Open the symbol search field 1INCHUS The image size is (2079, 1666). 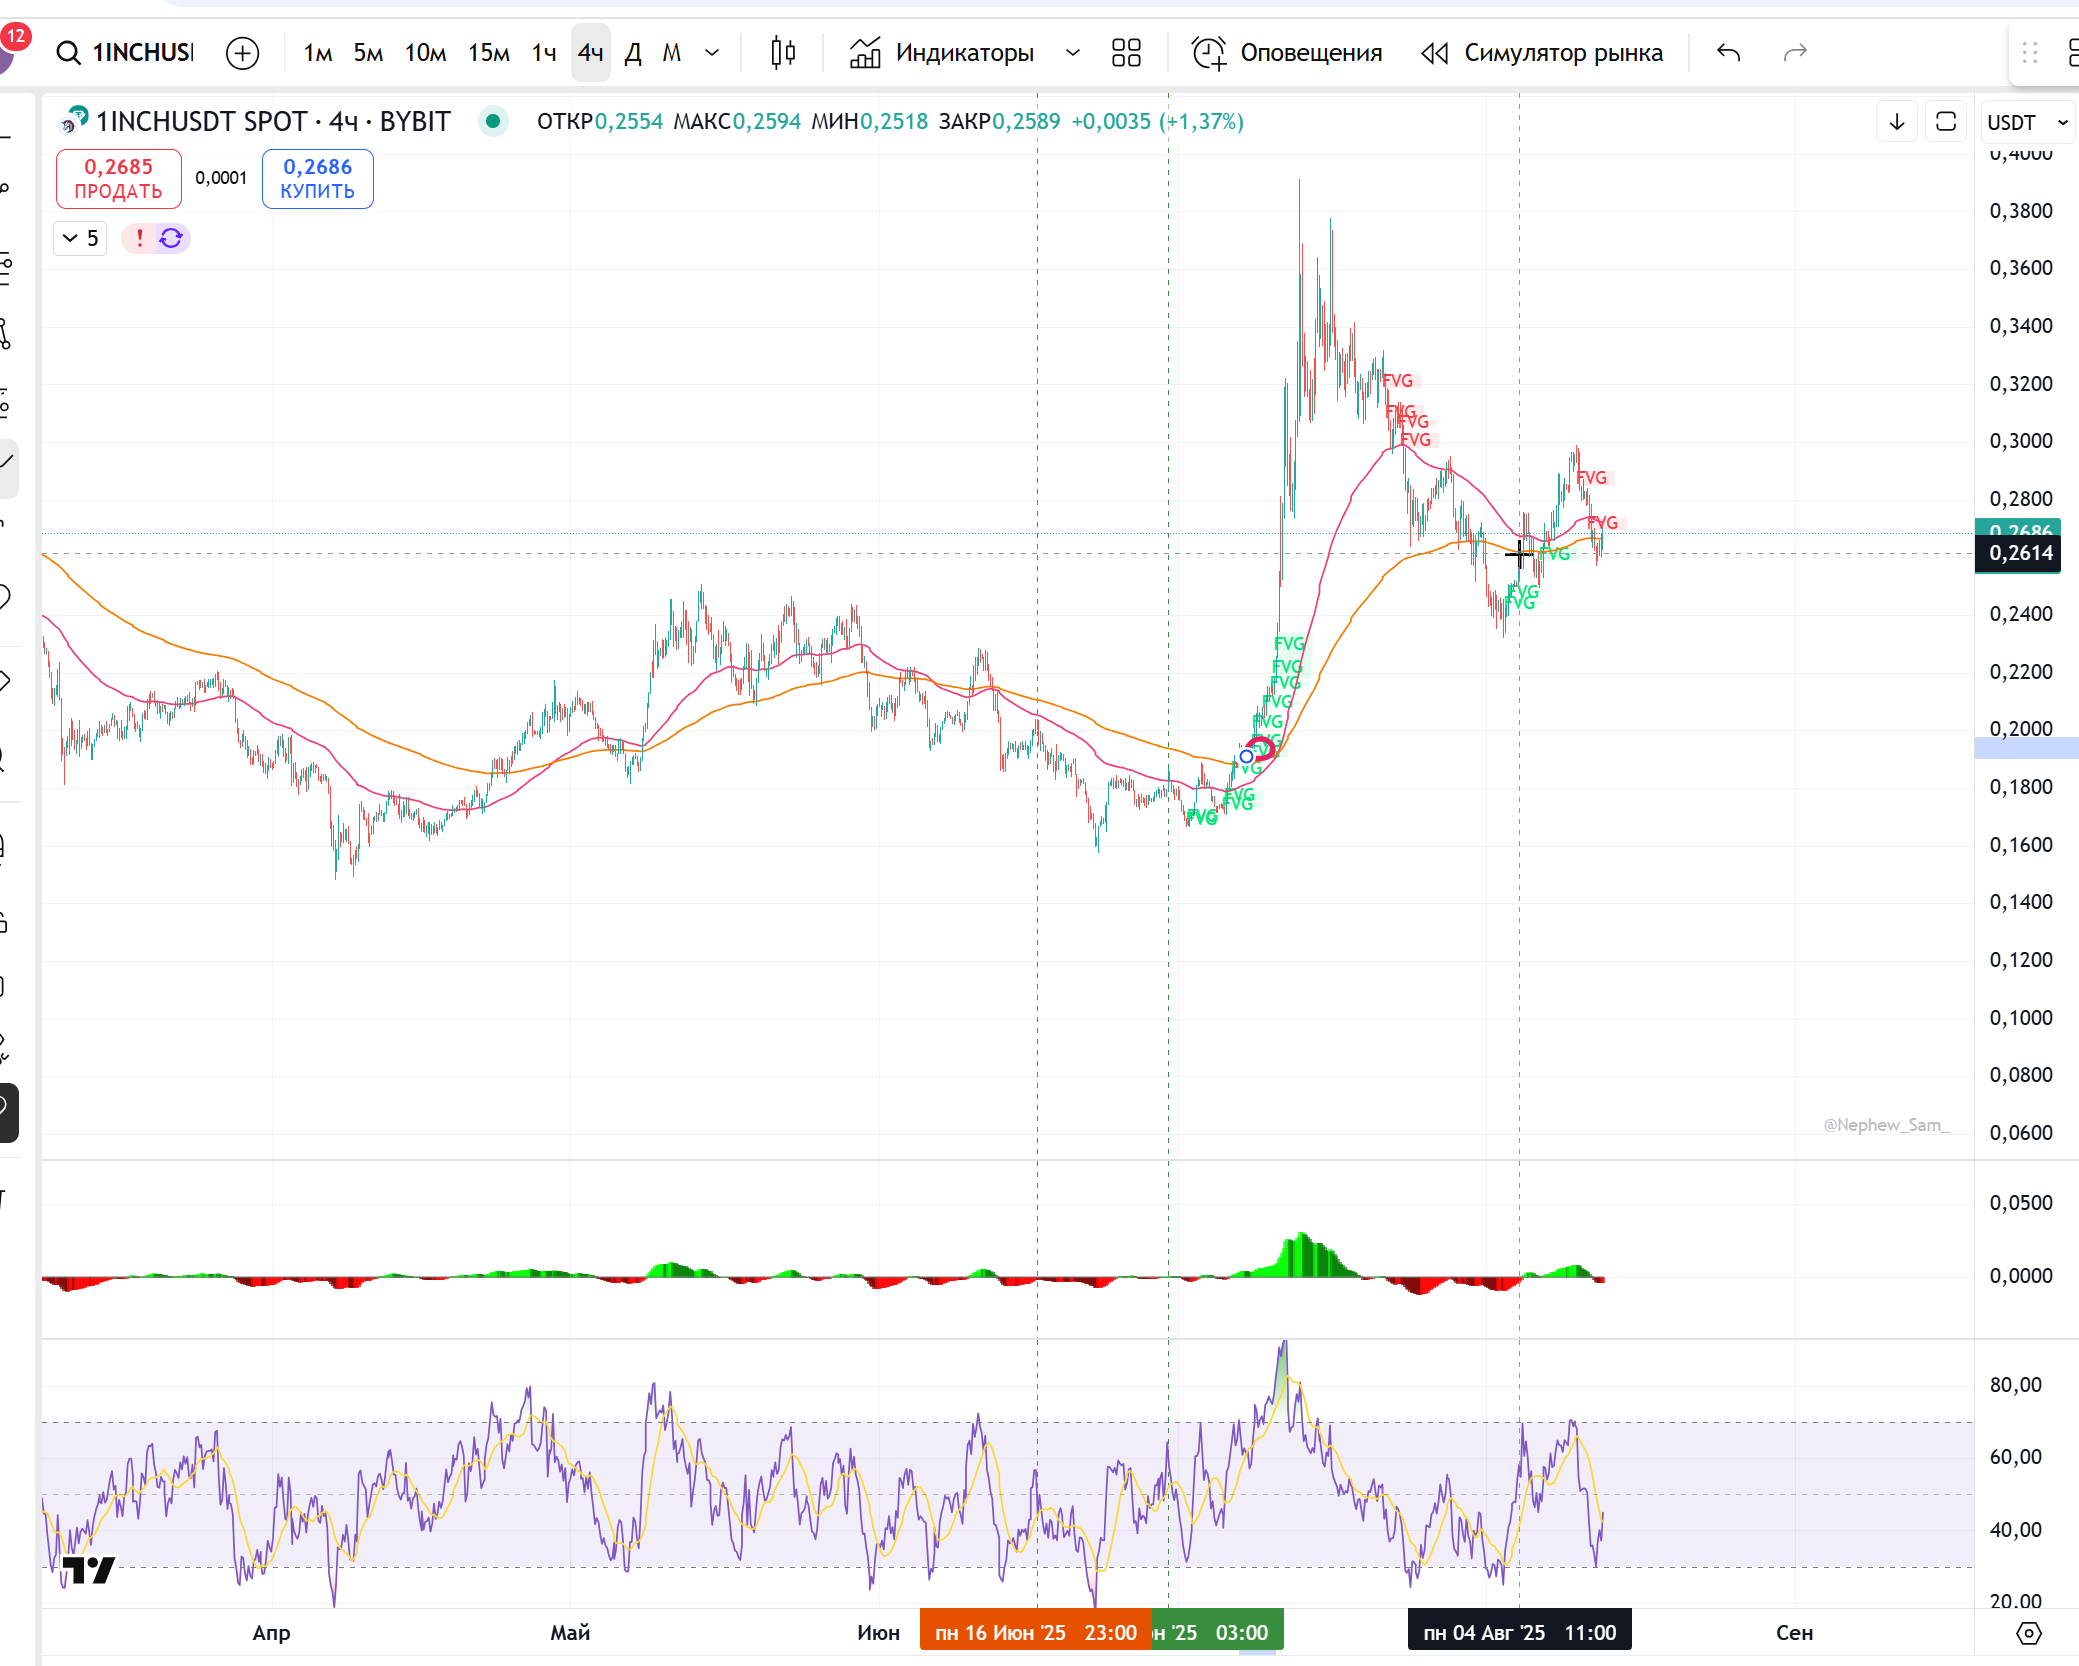coord(126,52)
